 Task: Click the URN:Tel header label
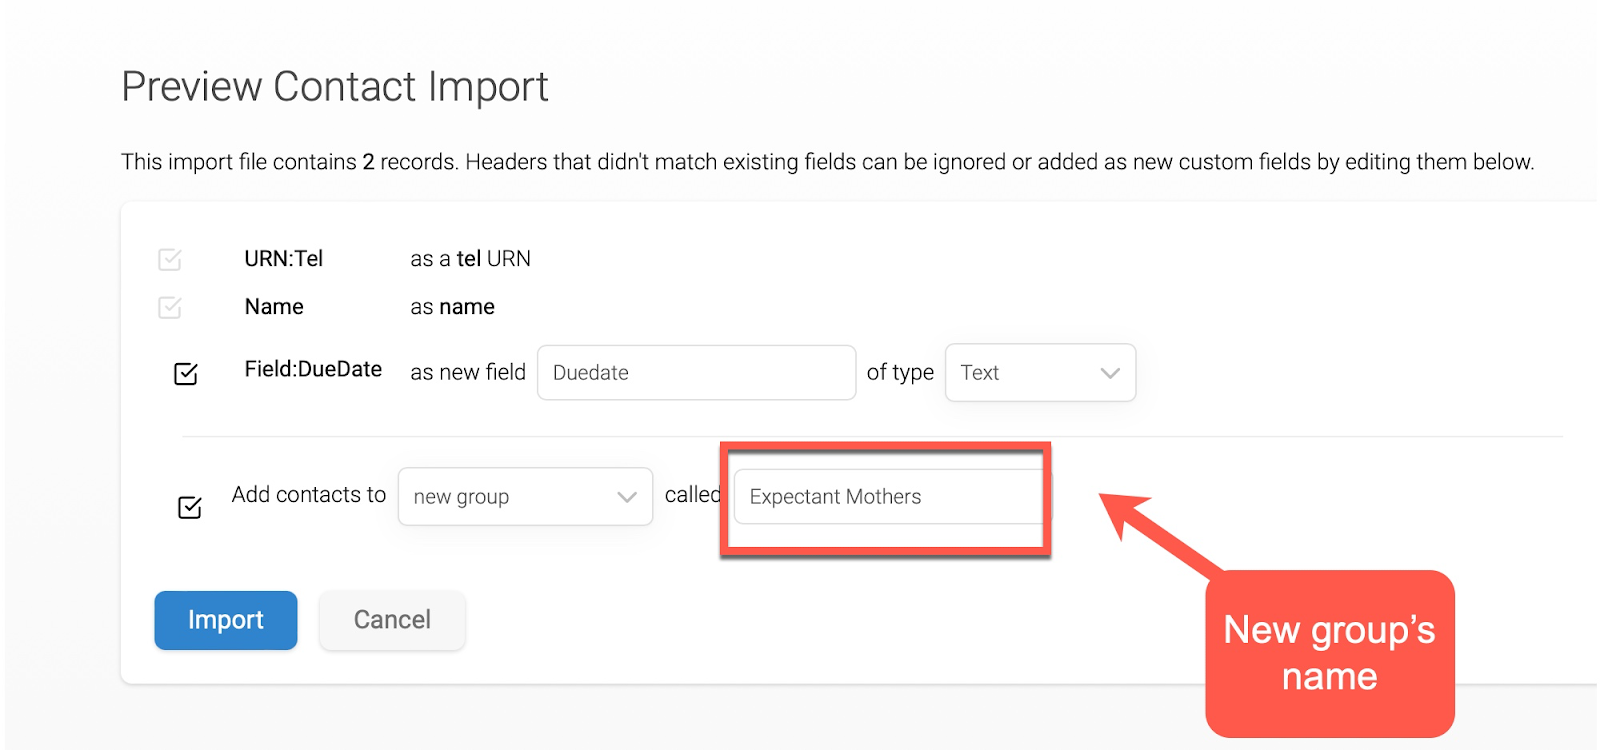(284, 259)
